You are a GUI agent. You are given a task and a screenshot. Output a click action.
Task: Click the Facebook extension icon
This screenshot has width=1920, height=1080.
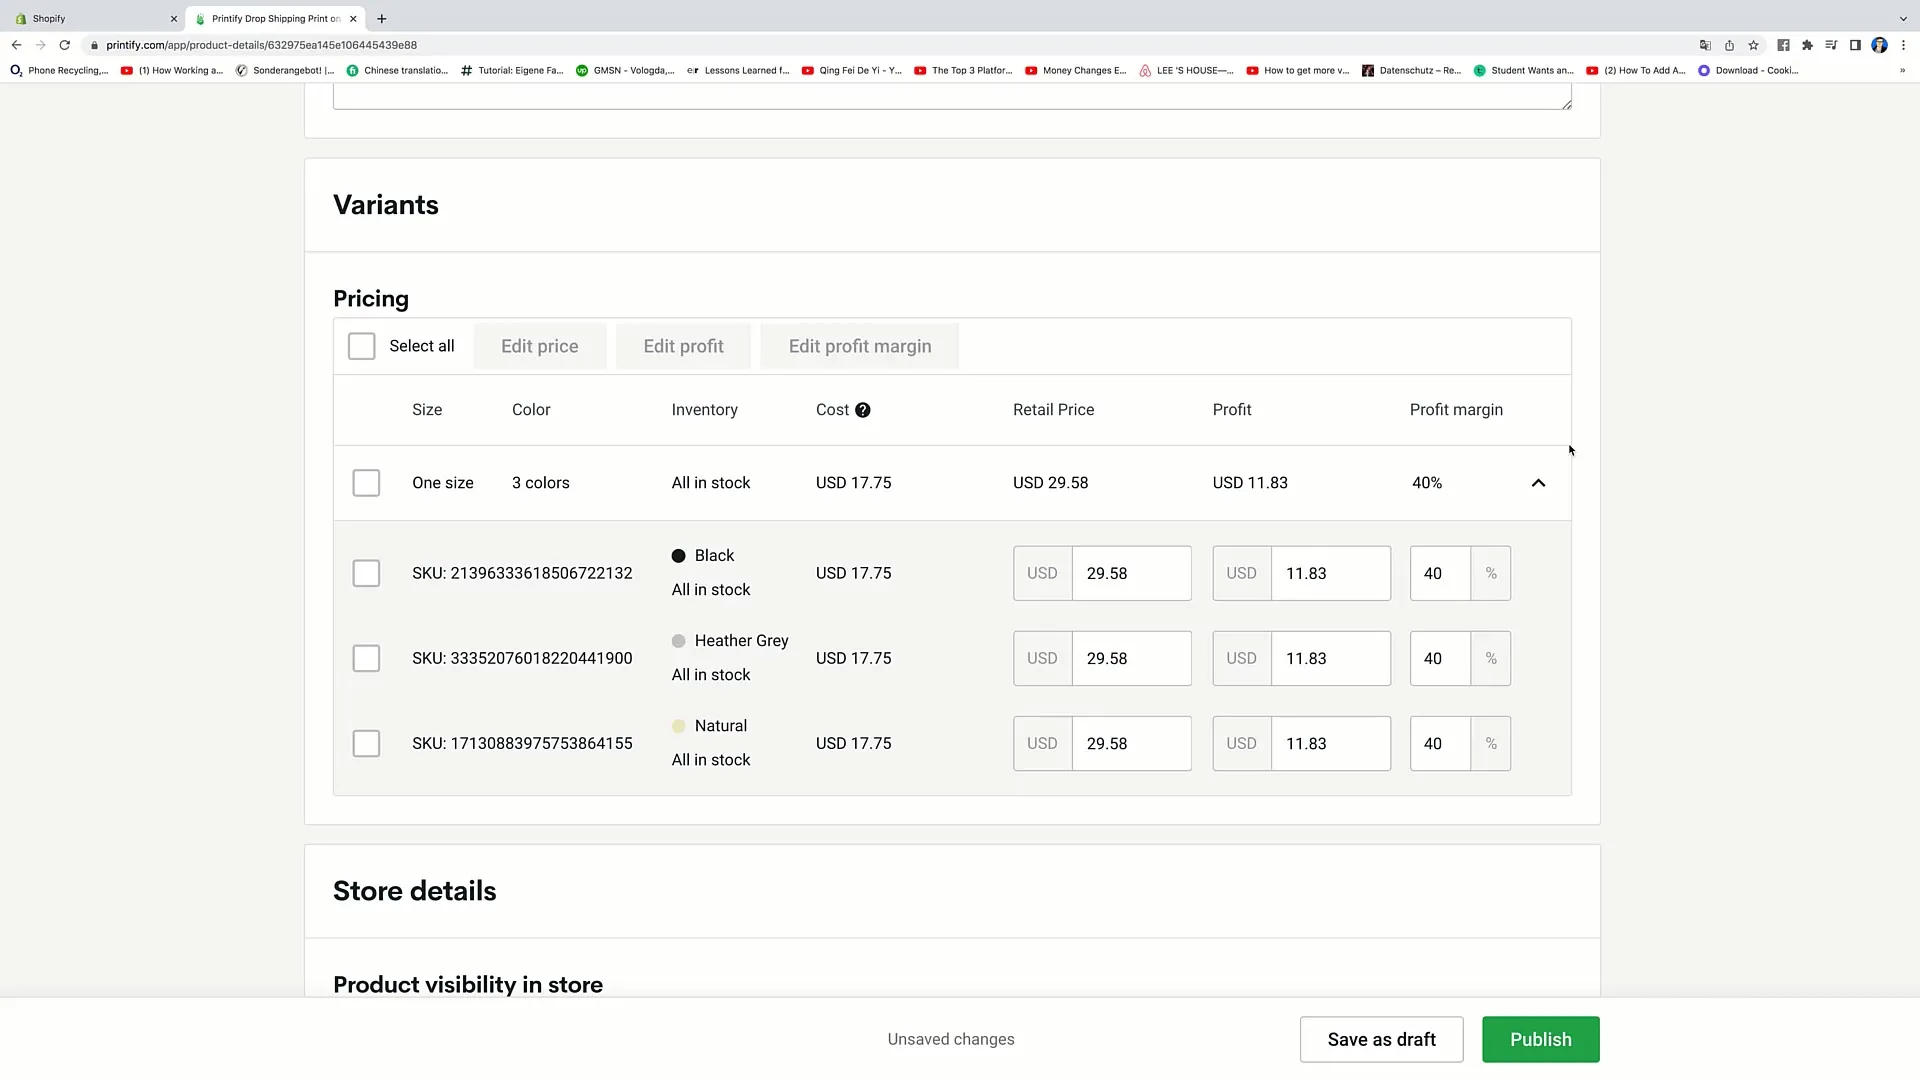[1783, 45]
